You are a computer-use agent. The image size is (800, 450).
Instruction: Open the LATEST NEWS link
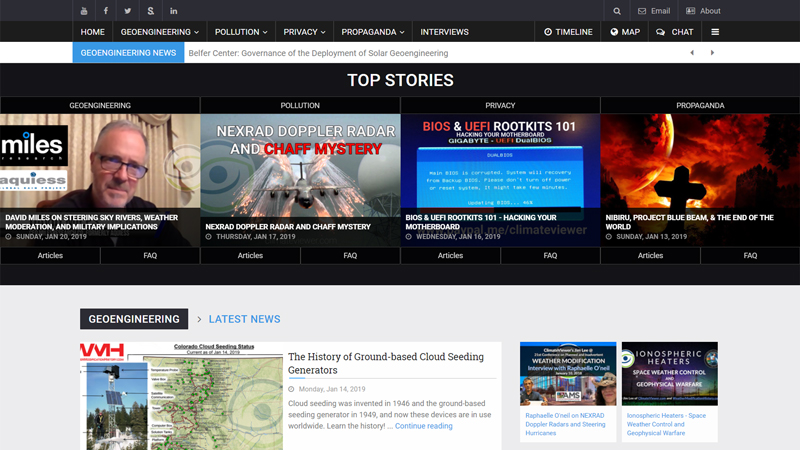(x=244, y=319)
